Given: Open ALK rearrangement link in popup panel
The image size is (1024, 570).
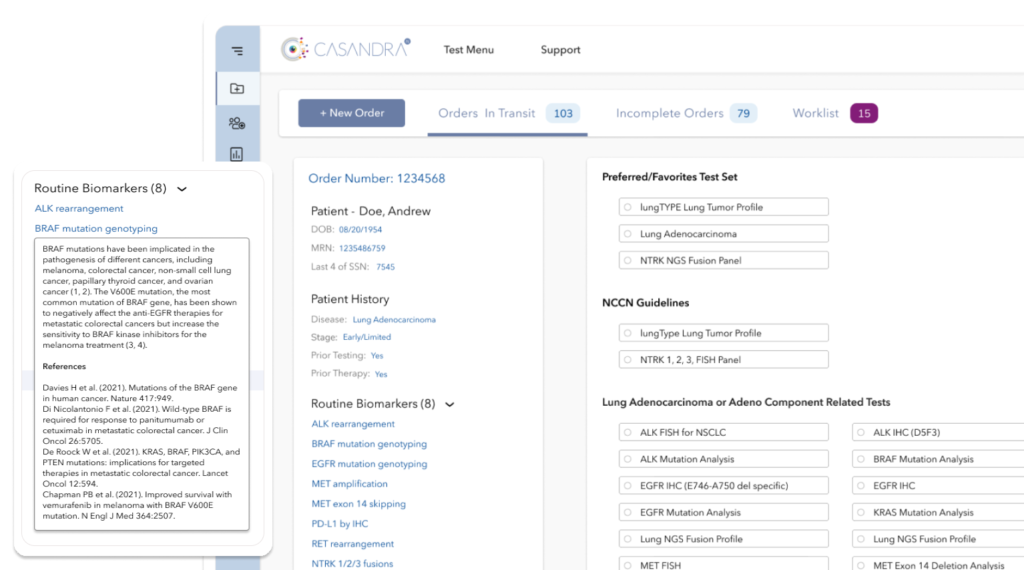Looking at the screenshot, I should 79,208.
